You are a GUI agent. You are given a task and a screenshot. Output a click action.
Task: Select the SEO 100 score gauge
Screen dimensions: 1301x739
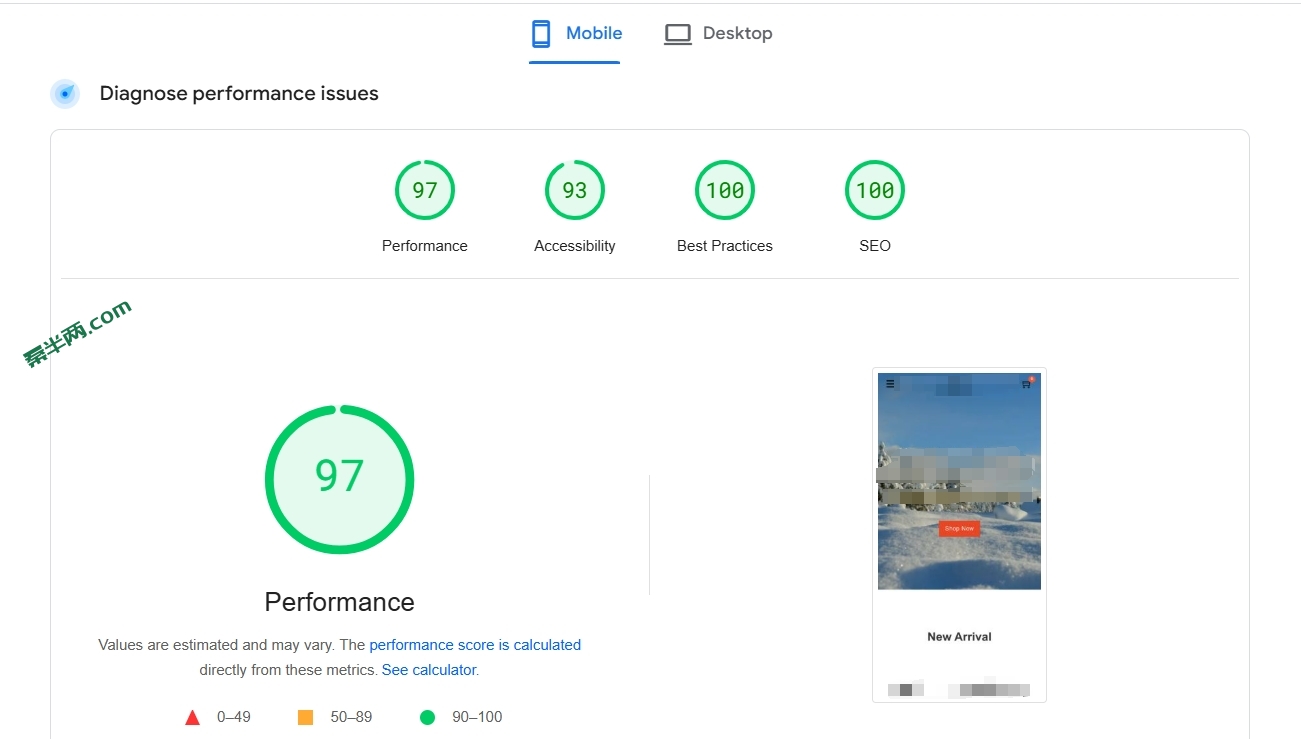coord(875,190)
